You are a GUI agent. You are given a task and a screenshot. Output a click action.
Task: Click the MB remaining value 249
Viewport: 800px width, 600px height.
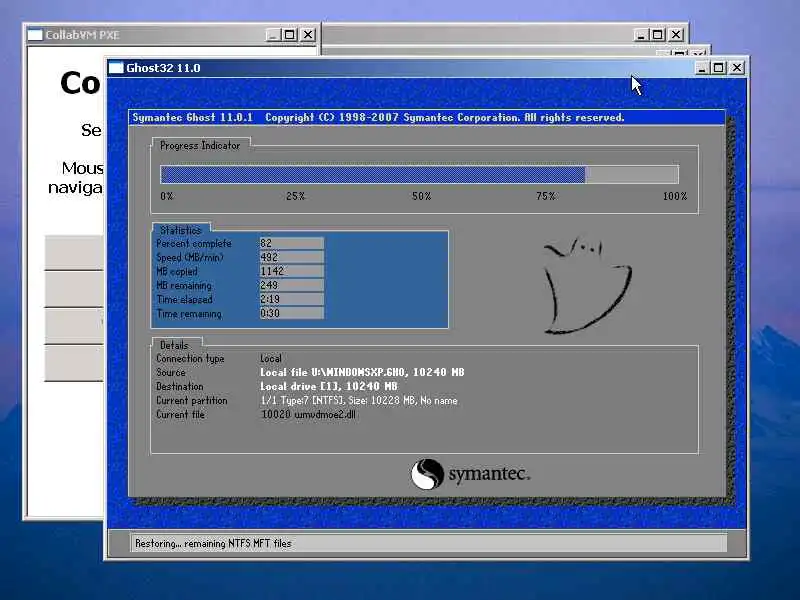[291, 285]
